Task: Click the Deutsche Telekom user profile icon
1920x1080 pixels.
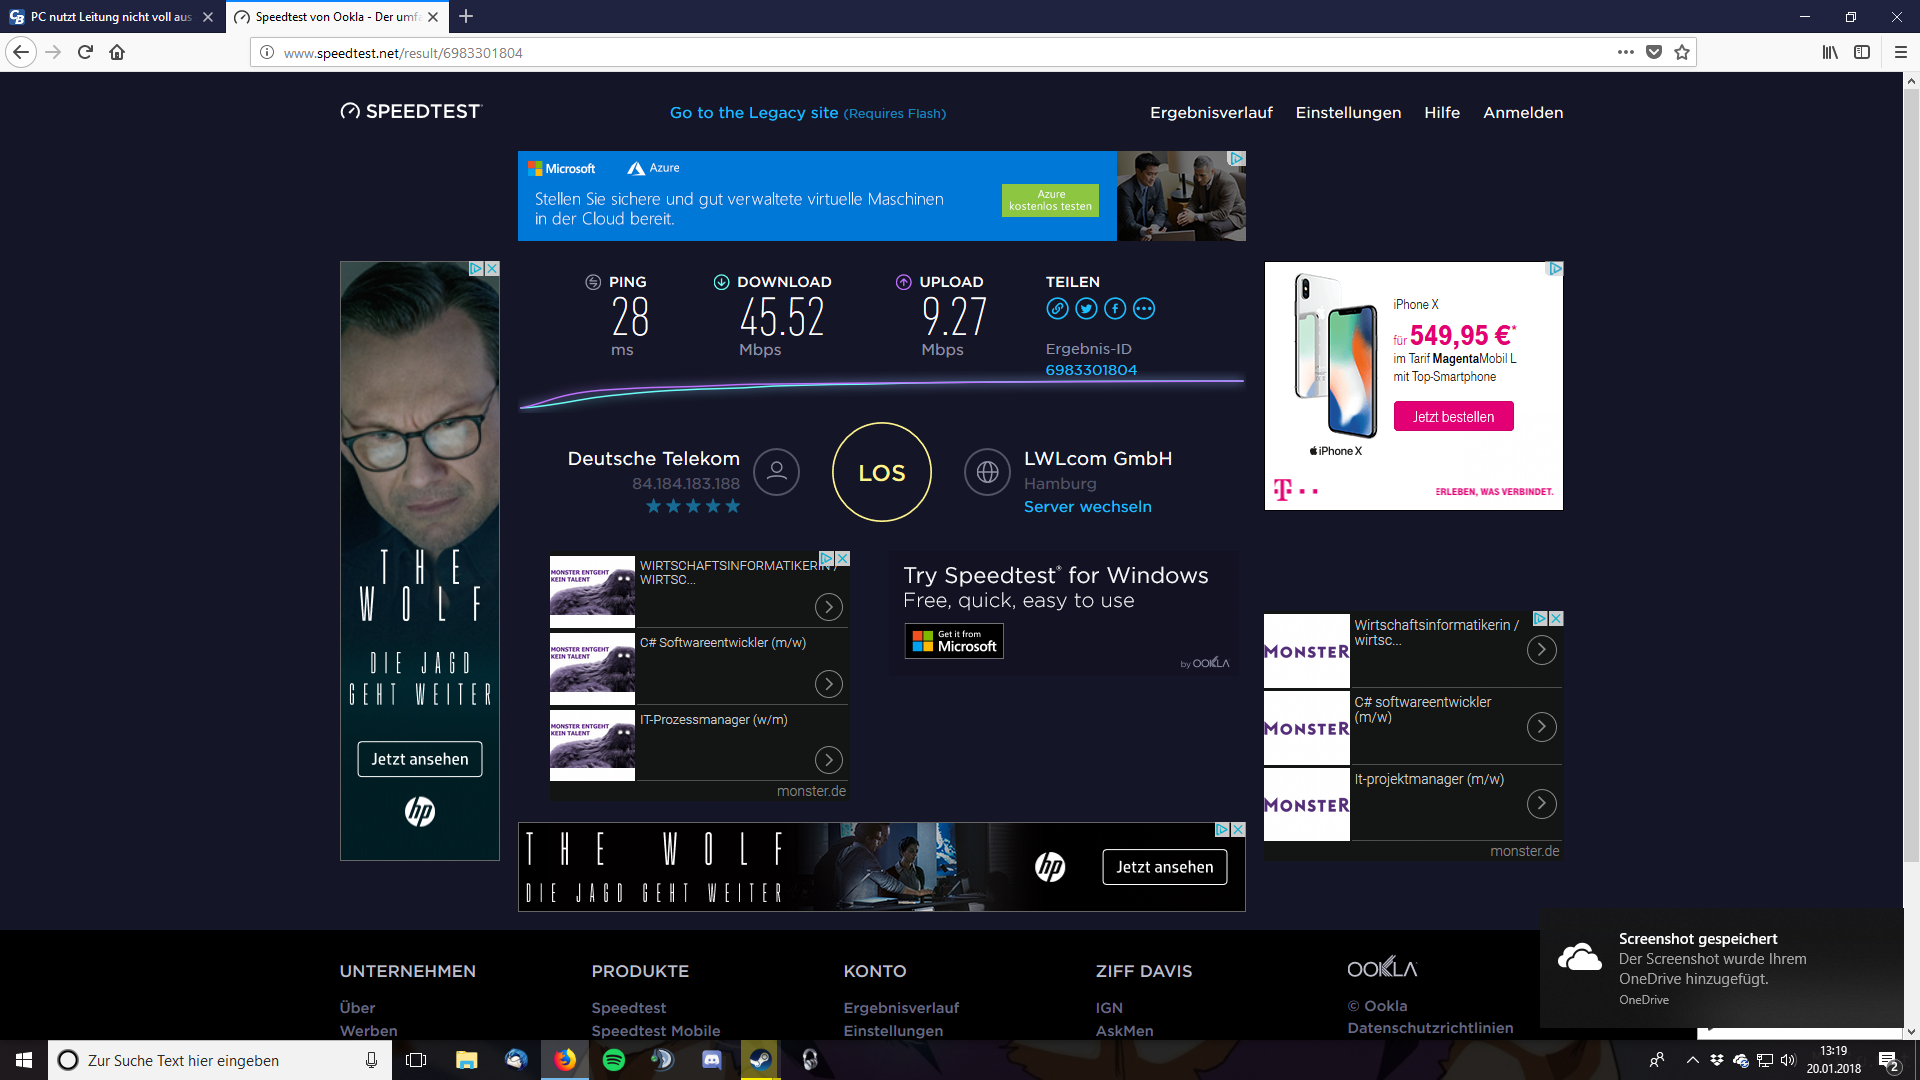Action: [x=776, y=472]
